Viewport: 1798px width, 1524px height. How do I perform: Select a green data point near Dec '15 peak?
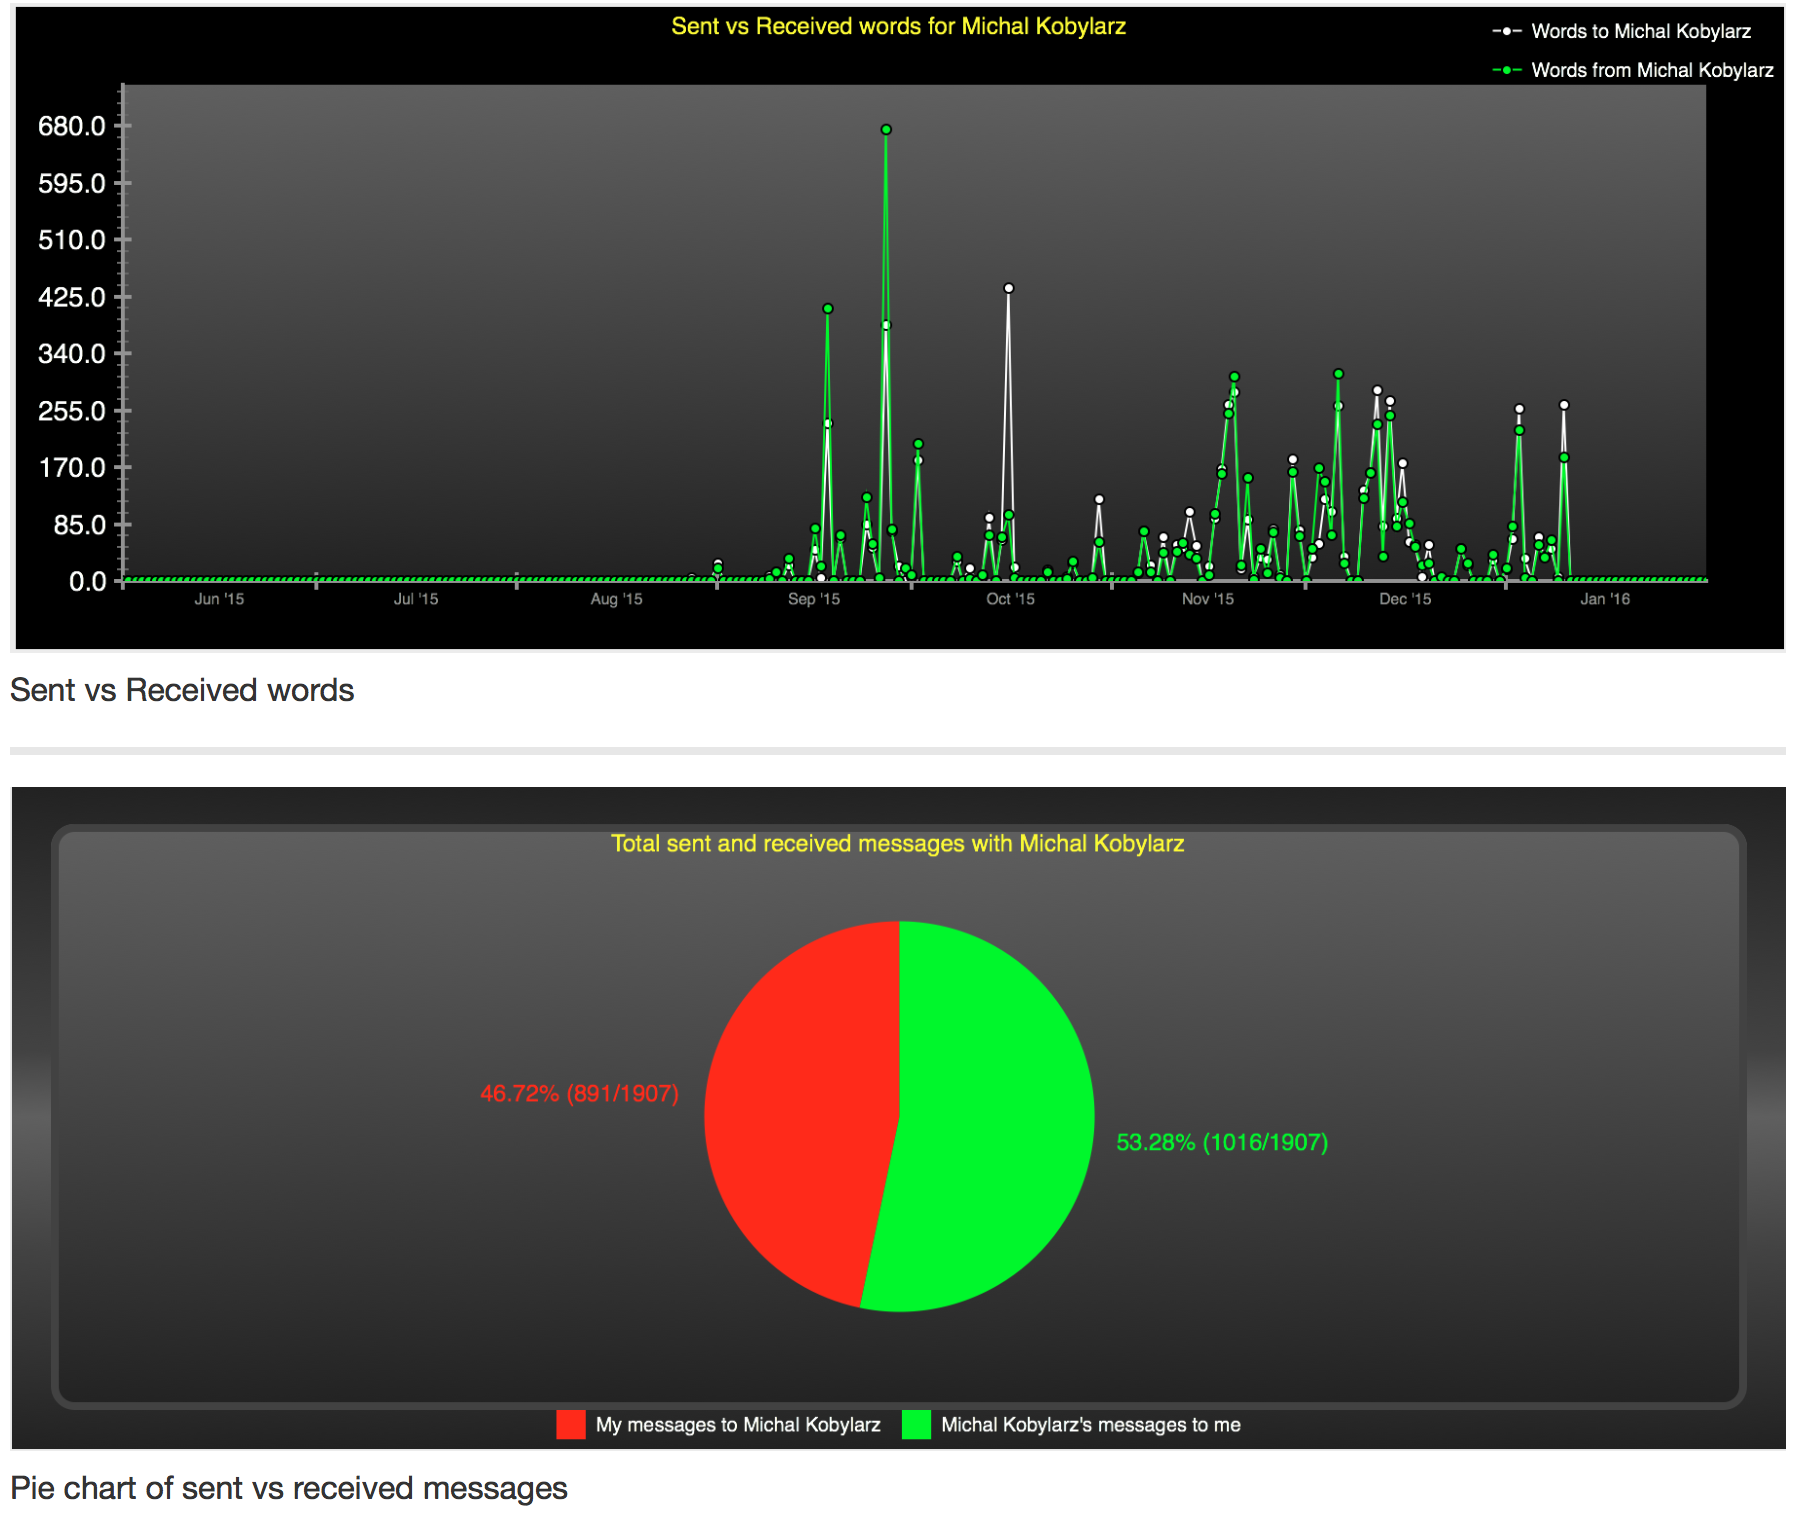[x=1336, y=372]
